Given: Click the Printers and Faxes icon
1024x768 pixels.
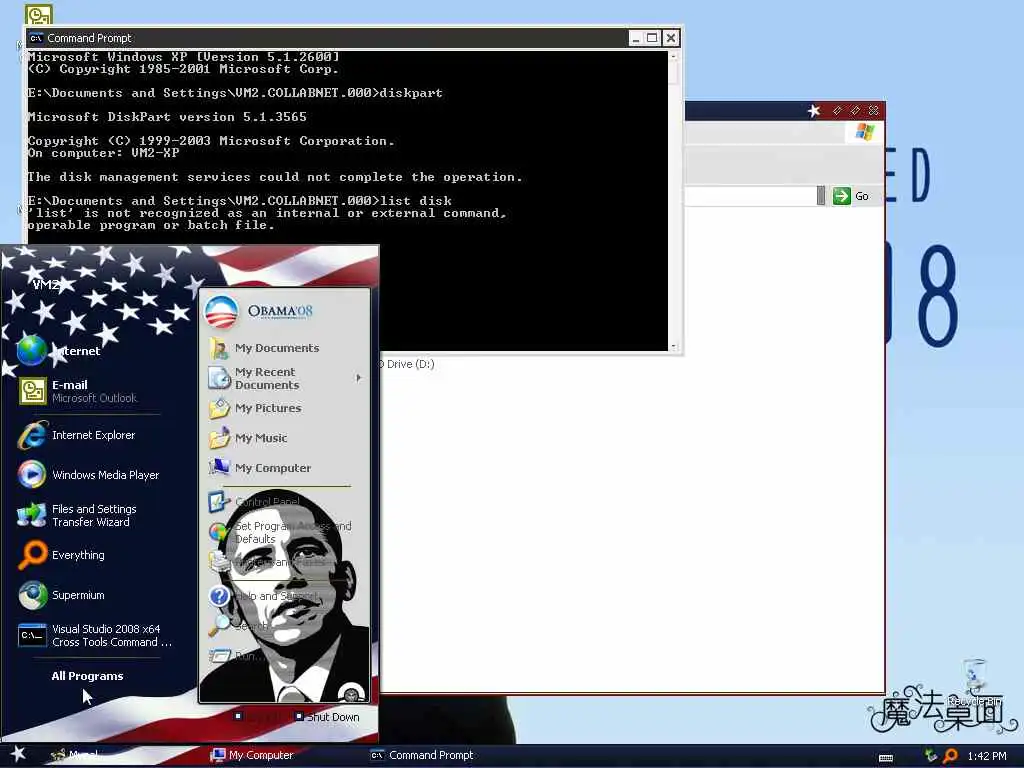Looking at the screenshot, I should 219,561.
